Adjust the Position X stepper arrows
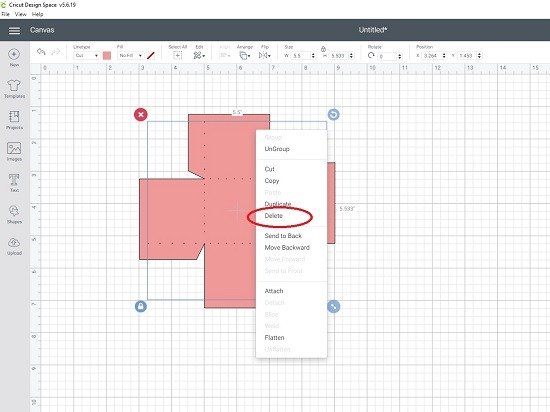Image resolution: width=550 pixels, height=412 pixels. [x=444, y=56]
